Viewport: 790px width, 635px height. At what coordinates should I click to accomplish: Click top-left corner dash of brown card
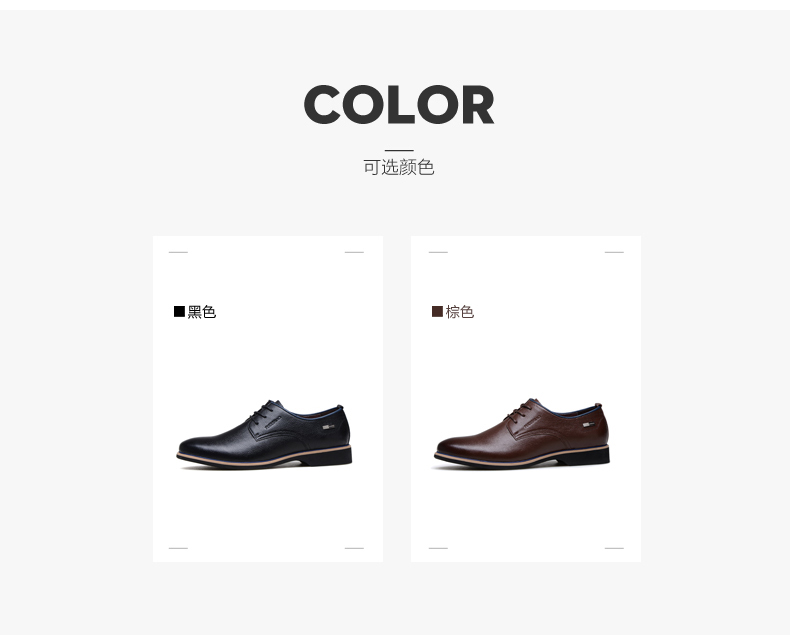tap(438, 252)
